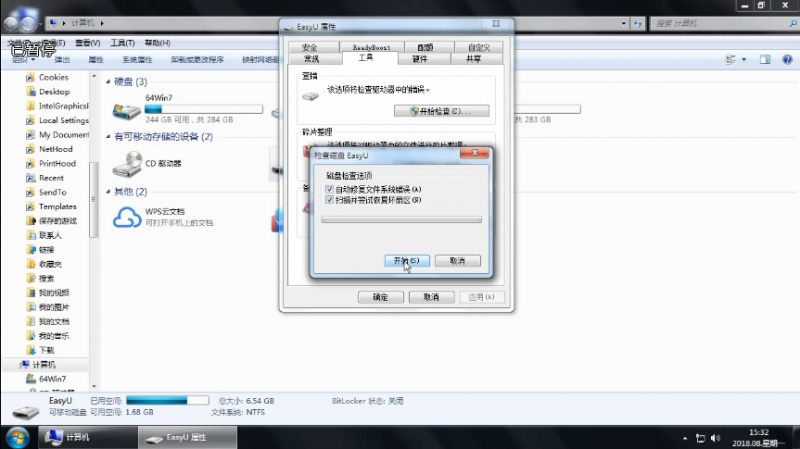The image size is (800, 449).
Task: Click the sidebar scrollbar up arrow
Action: (x=93, y=76)
